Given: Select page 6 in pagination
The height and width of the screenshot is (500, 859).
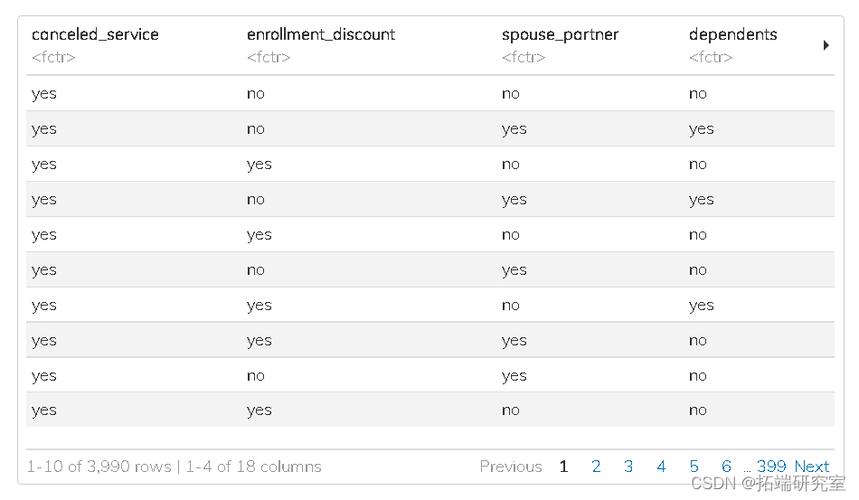Looking at the screenshot, I should click(726, 467).
